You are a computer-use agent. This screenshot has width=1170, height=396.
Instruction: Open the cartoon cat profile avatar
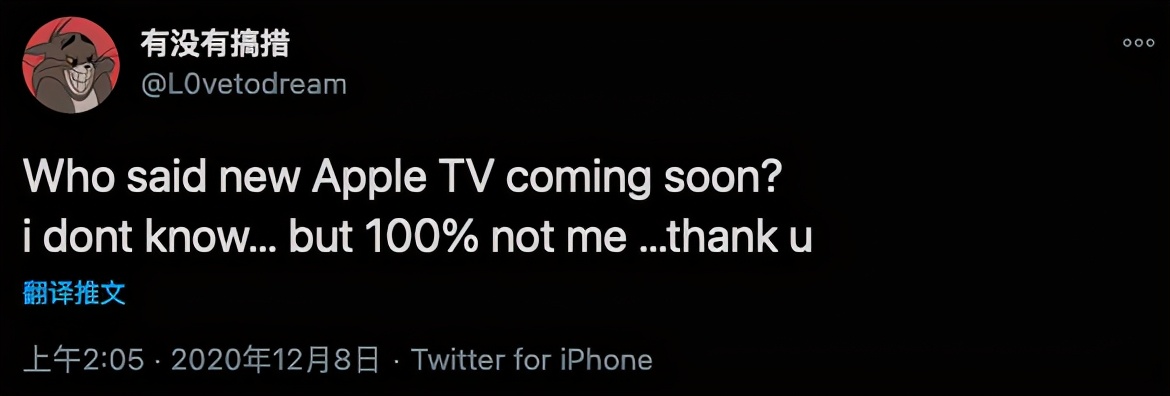coord(71,65)
